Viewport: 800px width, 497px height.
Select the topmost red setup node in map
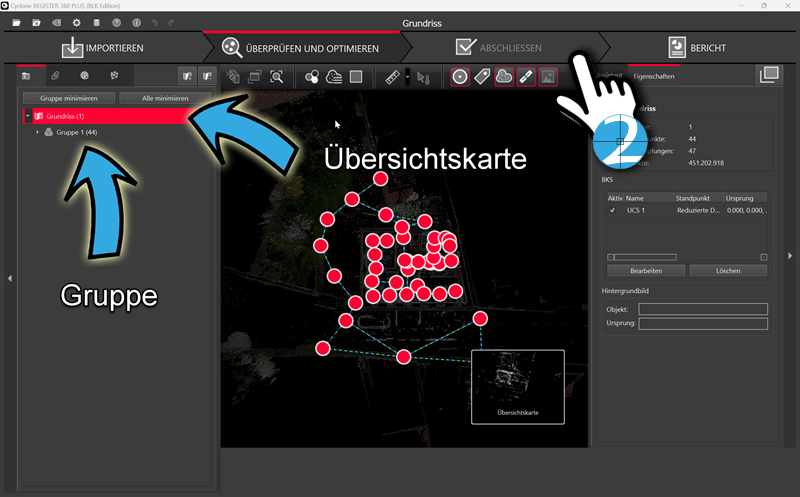point(380,179)
